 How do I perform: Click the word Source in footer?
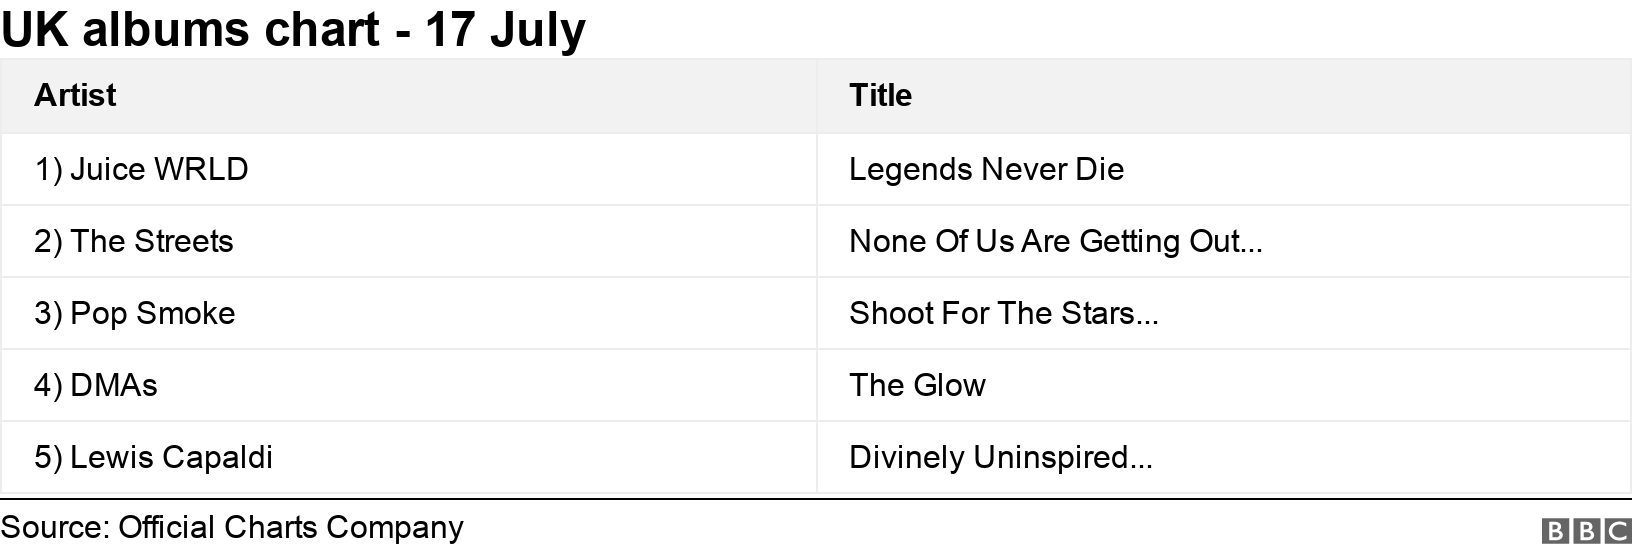(53, 527)
